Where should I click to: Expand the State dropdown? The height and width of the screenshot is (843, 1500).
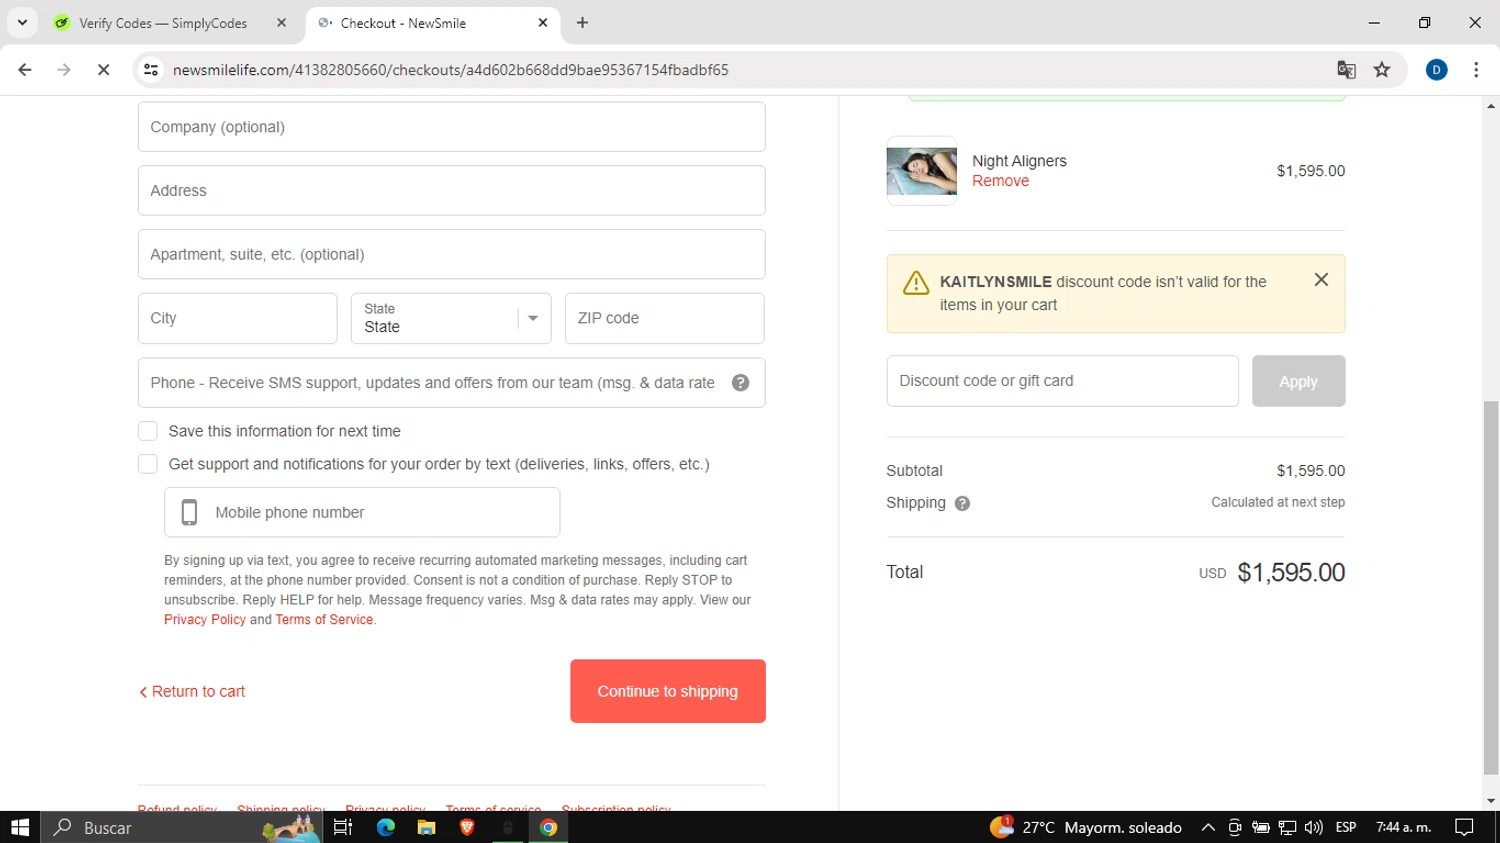pos(451,318)
